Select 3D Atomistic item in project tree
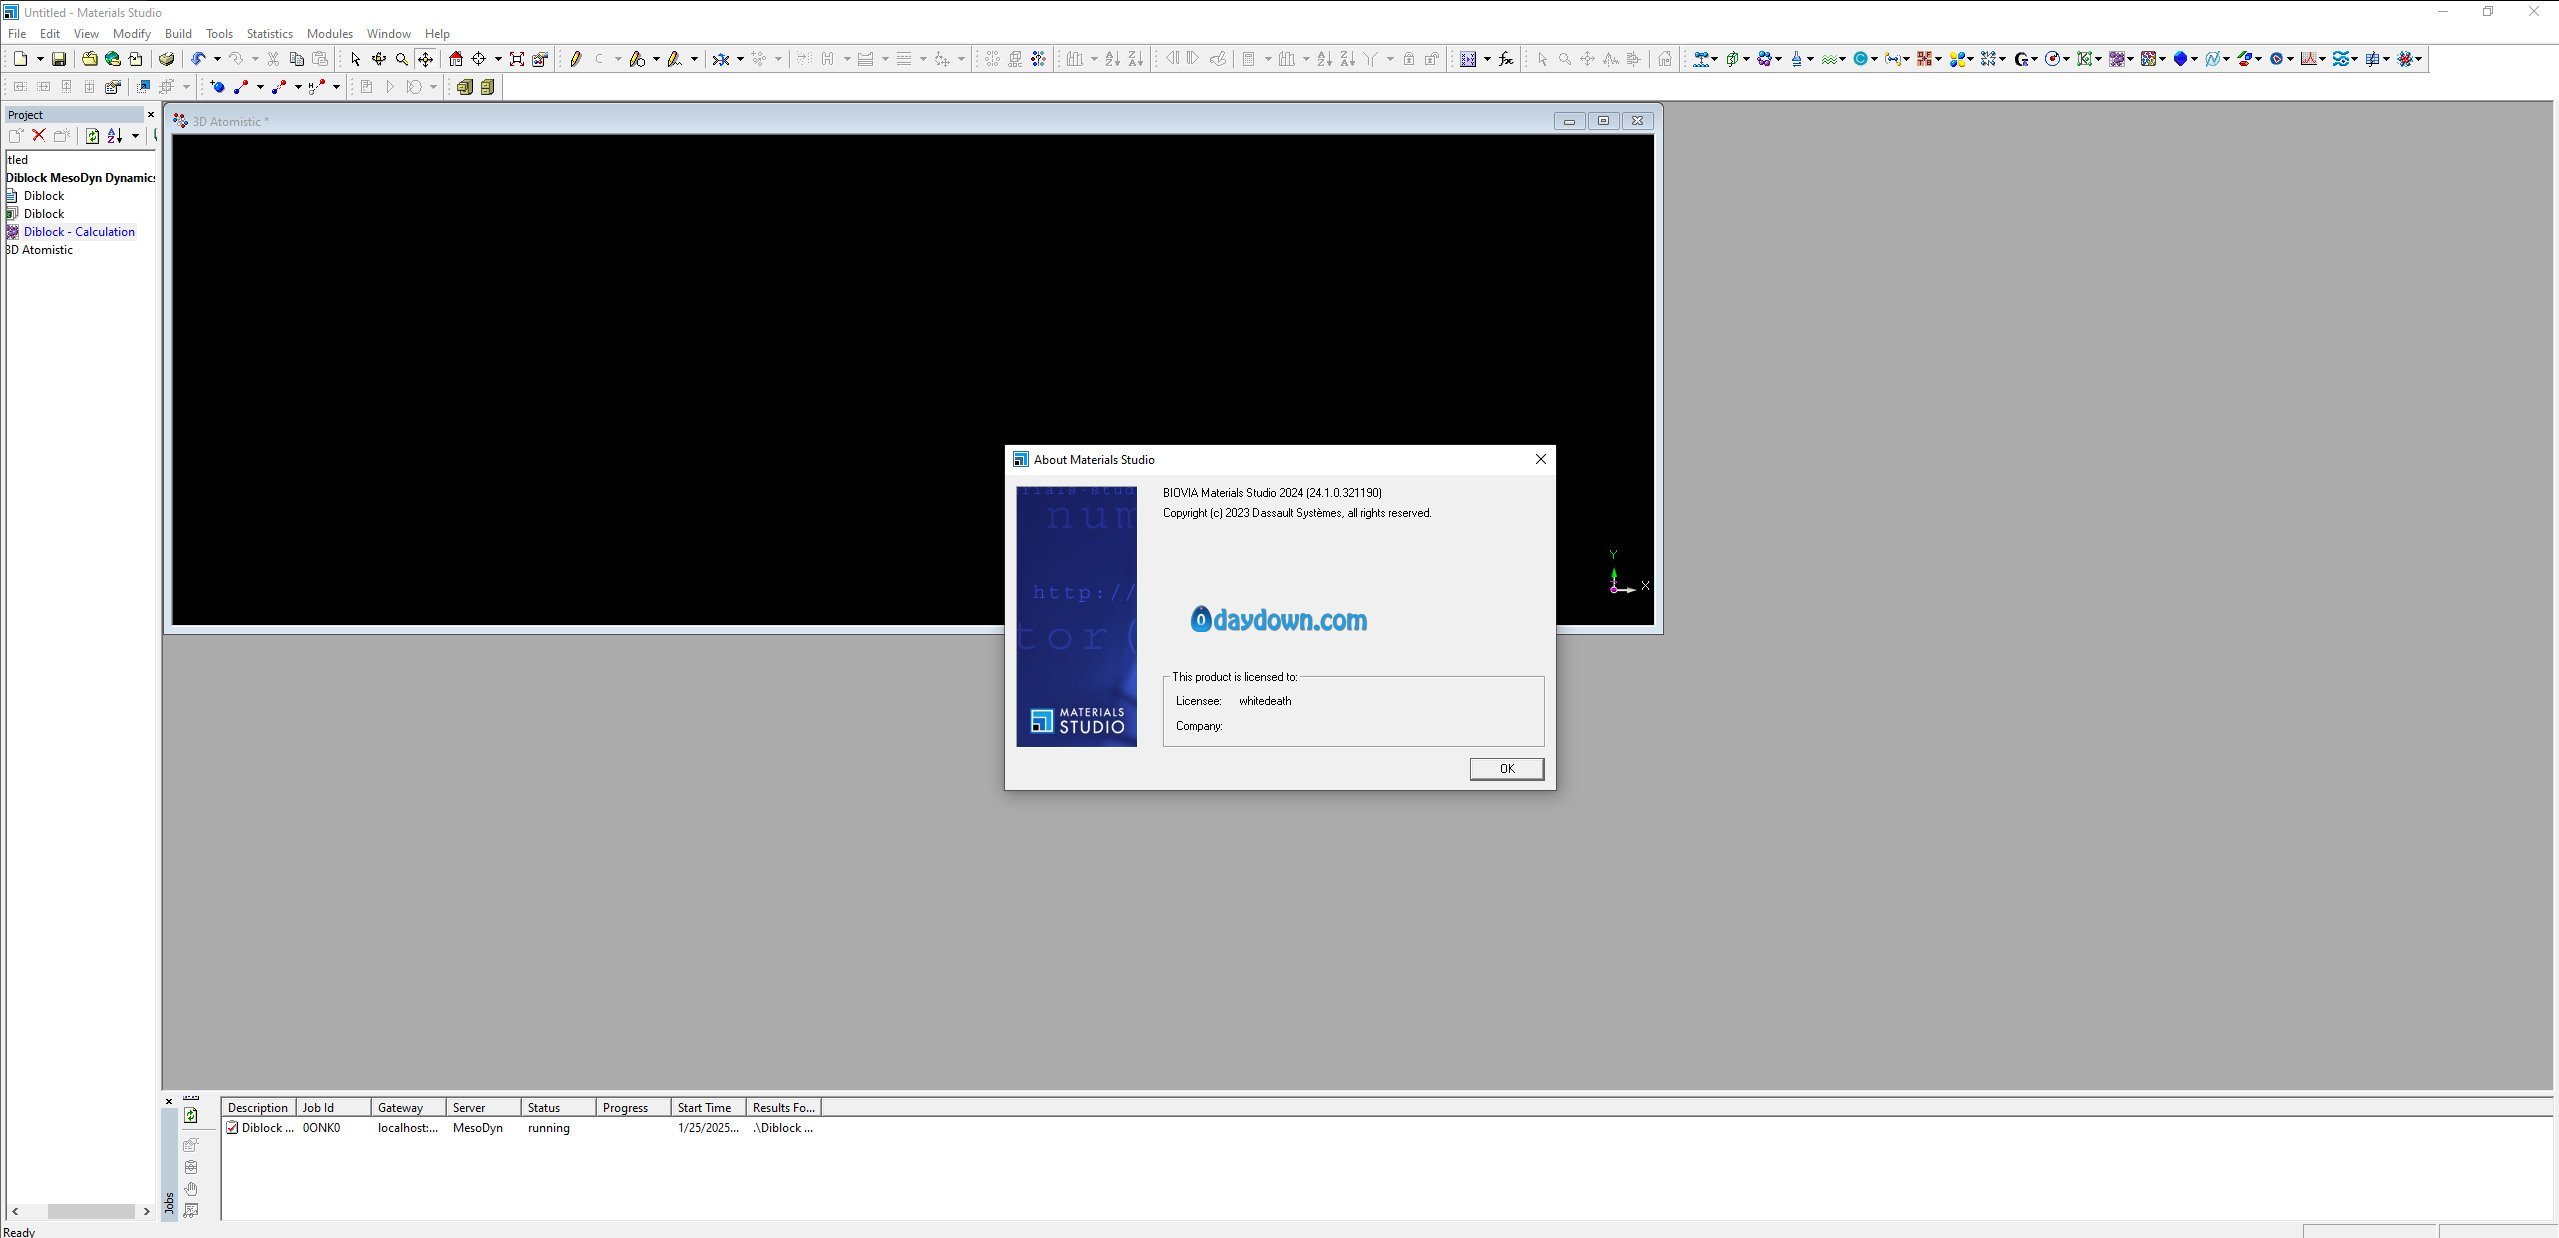The height and width of the screenshot is (1238, 2559). coord(40,249)
